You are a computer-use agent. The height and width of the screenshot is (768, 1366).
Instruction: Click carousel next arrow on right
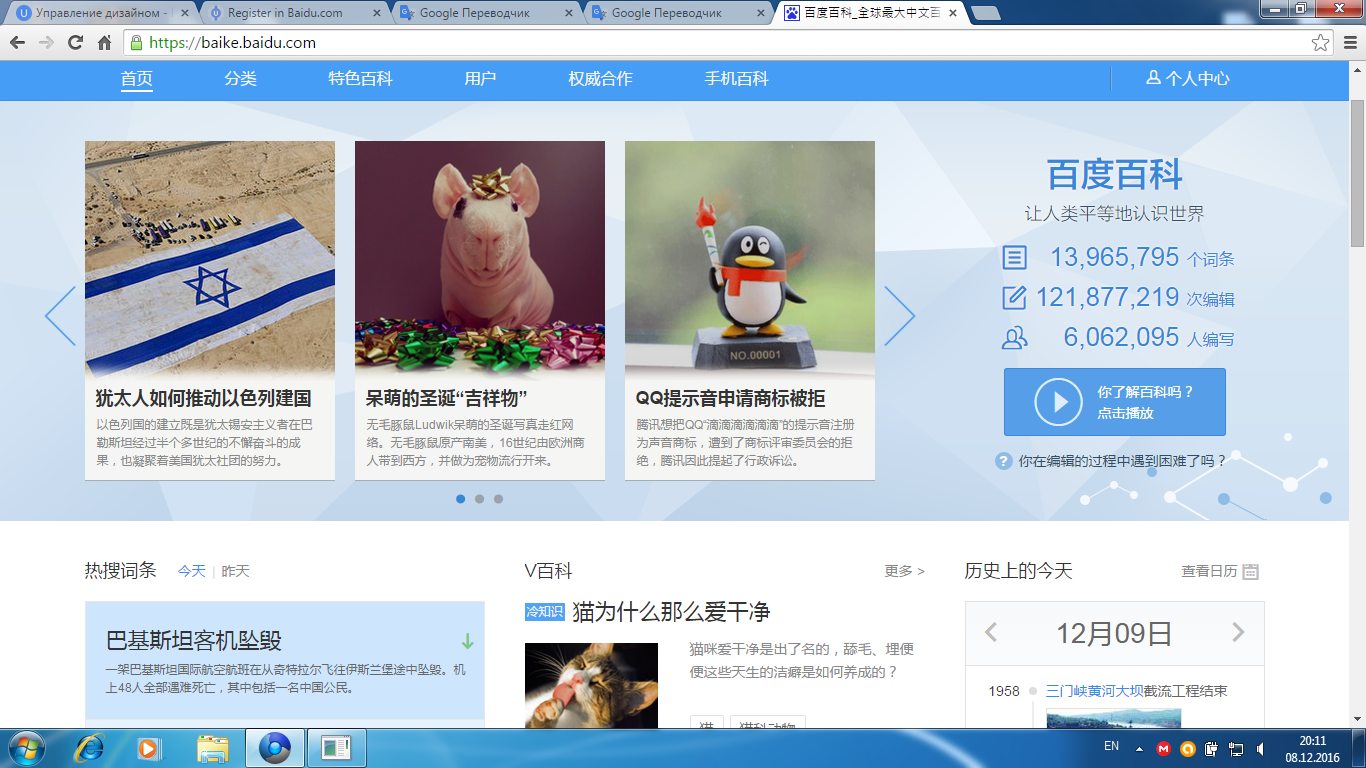pyautogui.click(x=899, y=316)
